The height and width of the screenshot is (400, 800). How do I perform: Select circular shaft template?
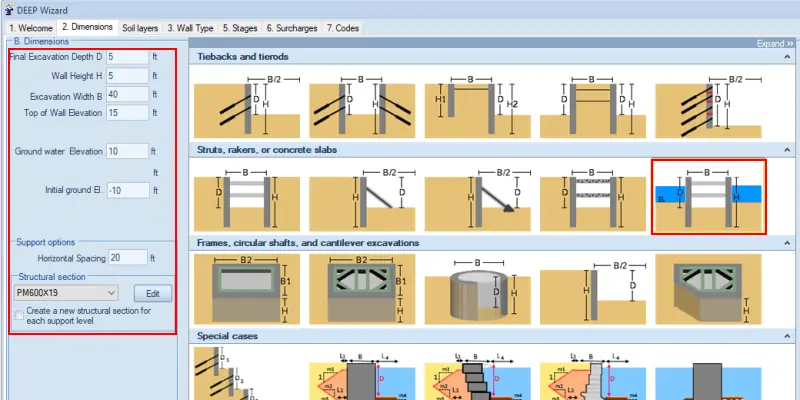click(x=478, y=289)
